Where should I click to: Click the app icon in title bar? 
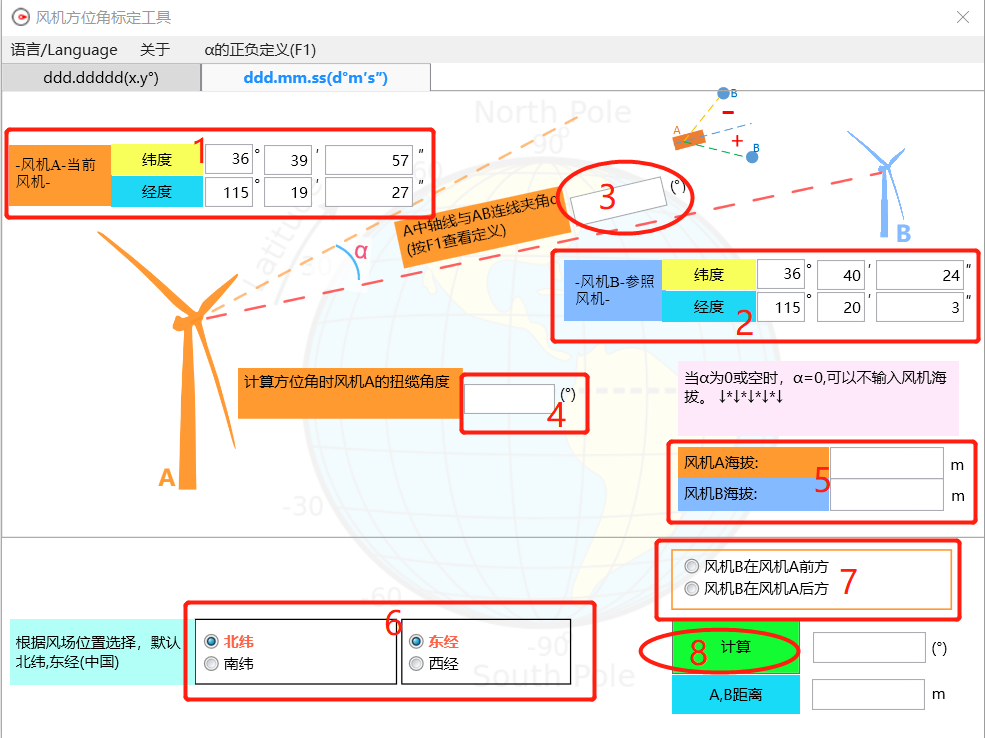19,17
